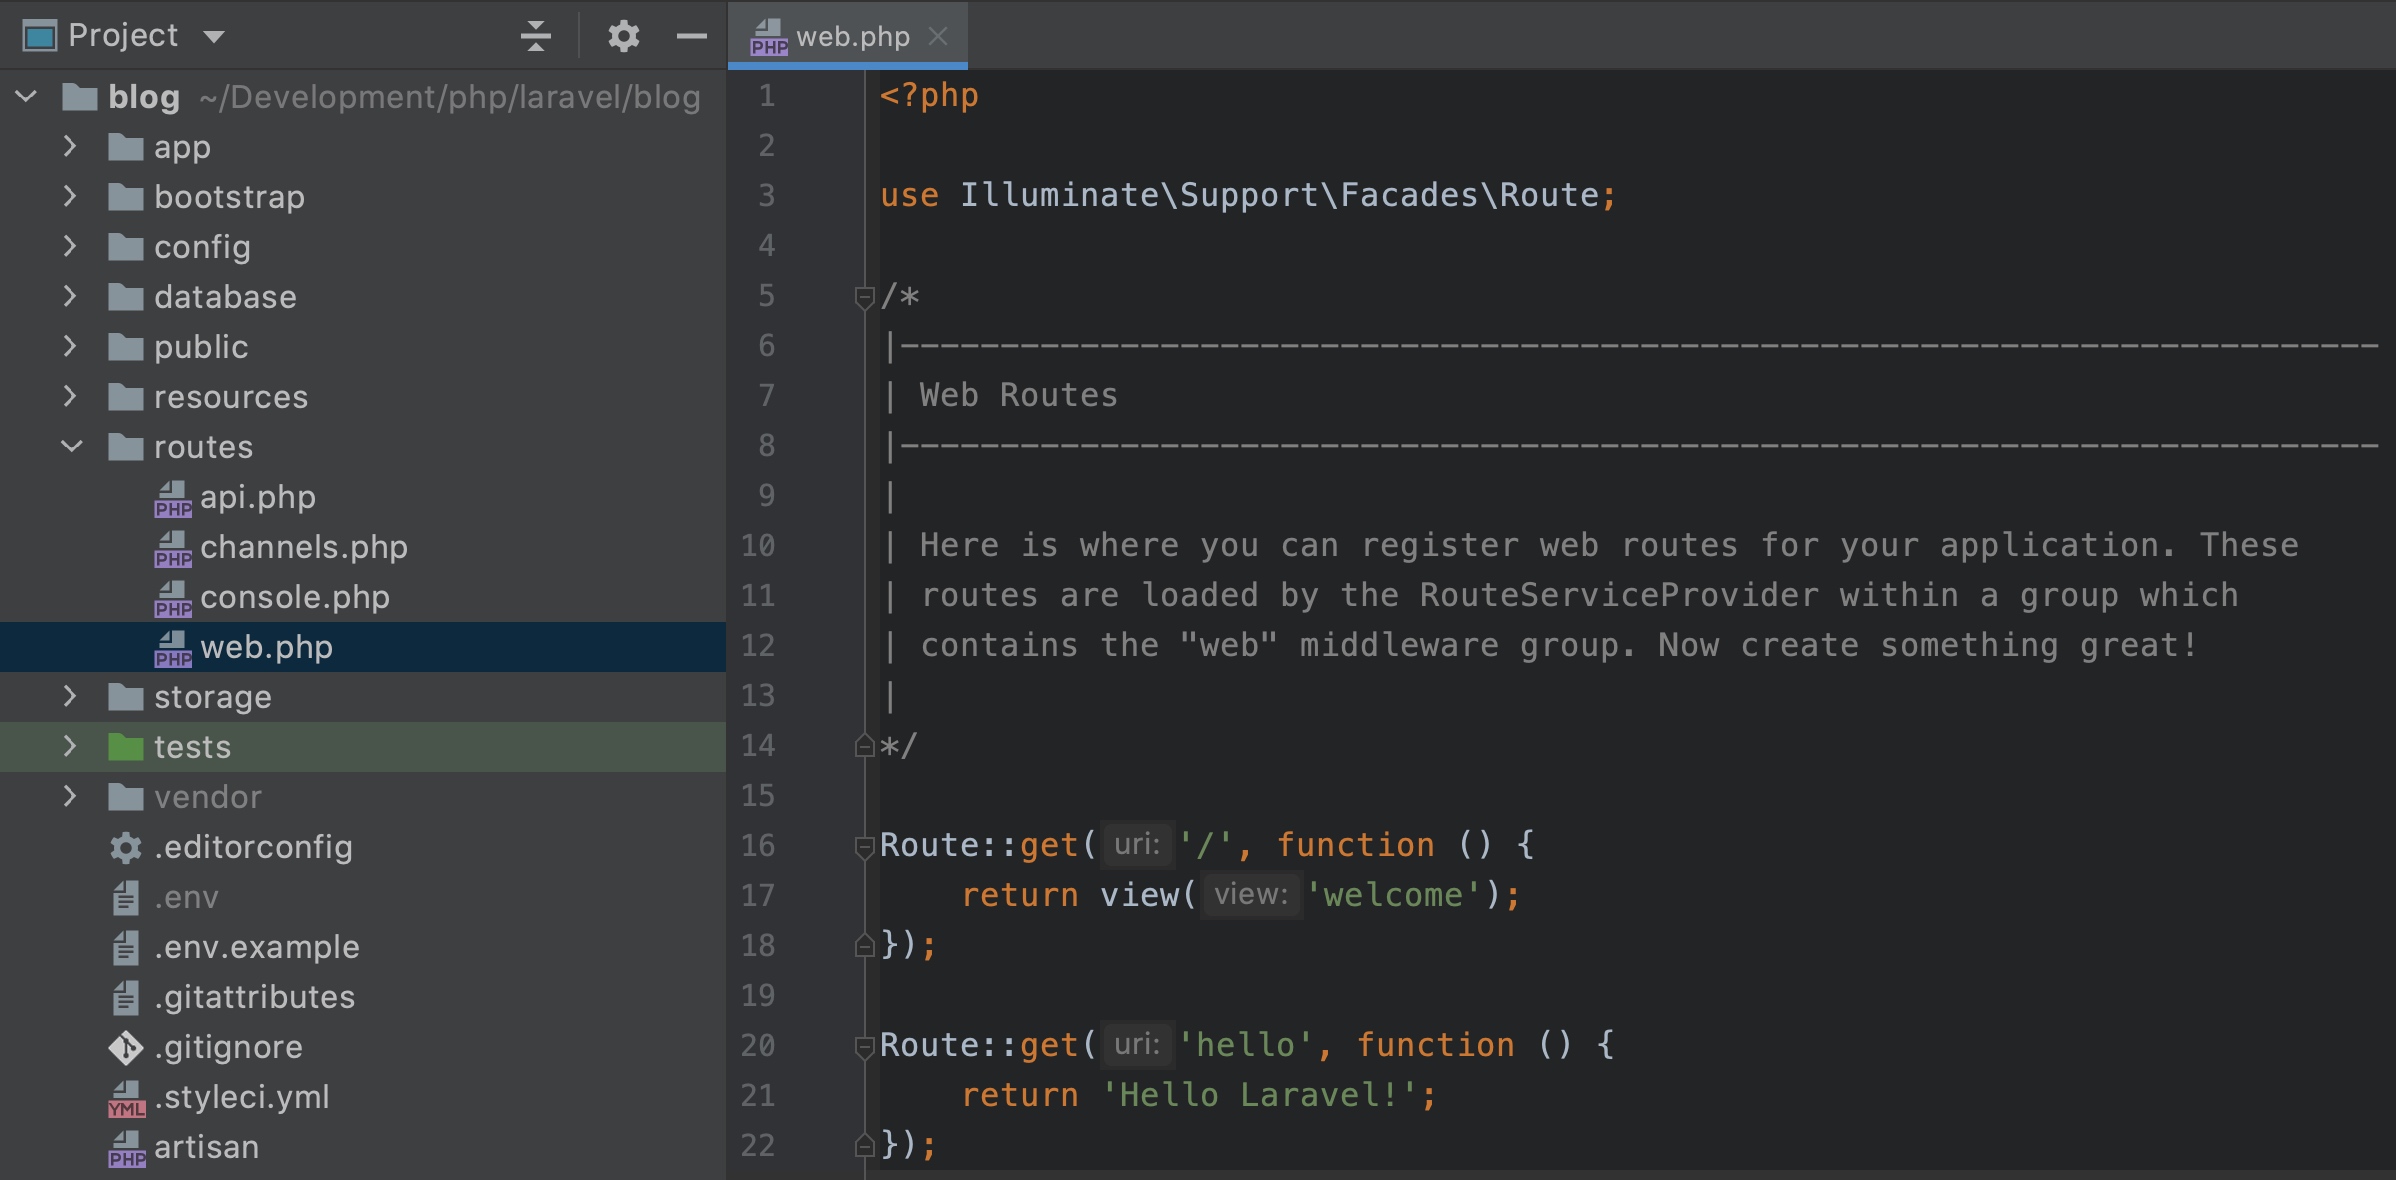Expand the public folder chevron
The height and width of the screenshot is (1180, 2396).
coord(70,347)
